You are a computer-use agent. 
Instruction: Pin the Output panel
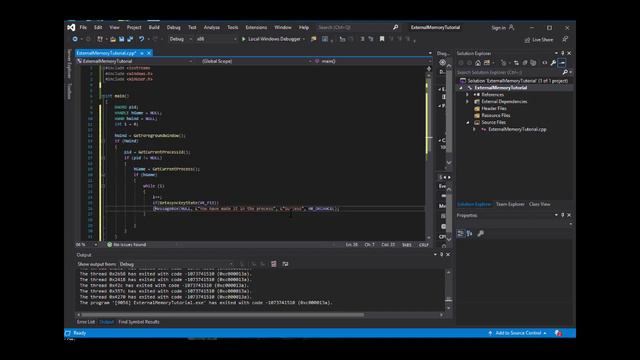[x=441, y=255]
